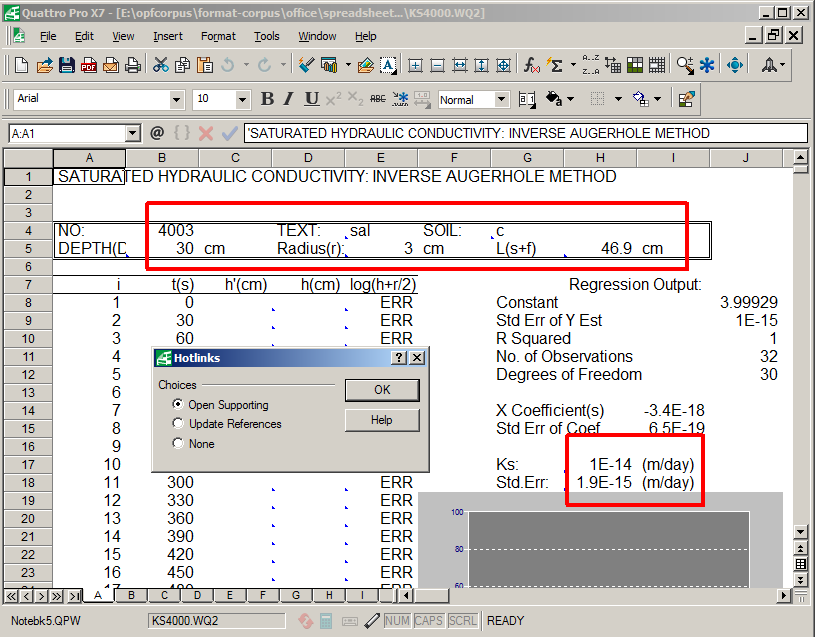The height and width of the screenshot is (637, 815).
Task: Click the Cut scissors icon
Action: (x=160, y=65)
